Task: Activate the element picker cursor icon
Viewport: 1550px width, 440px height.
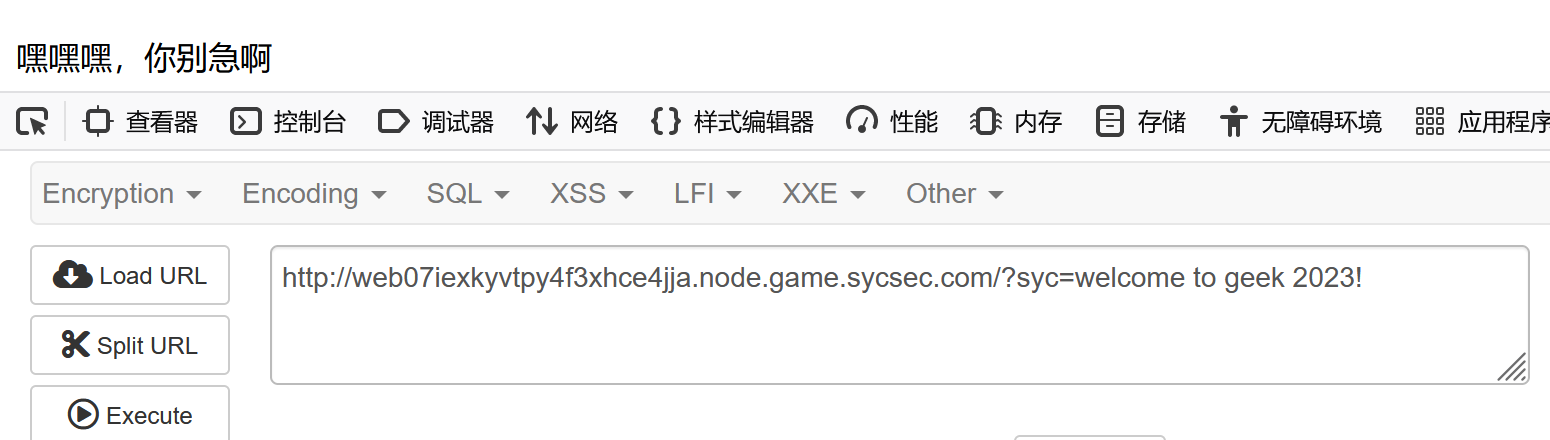Action: pyautogui.click(x=32, y=122)
